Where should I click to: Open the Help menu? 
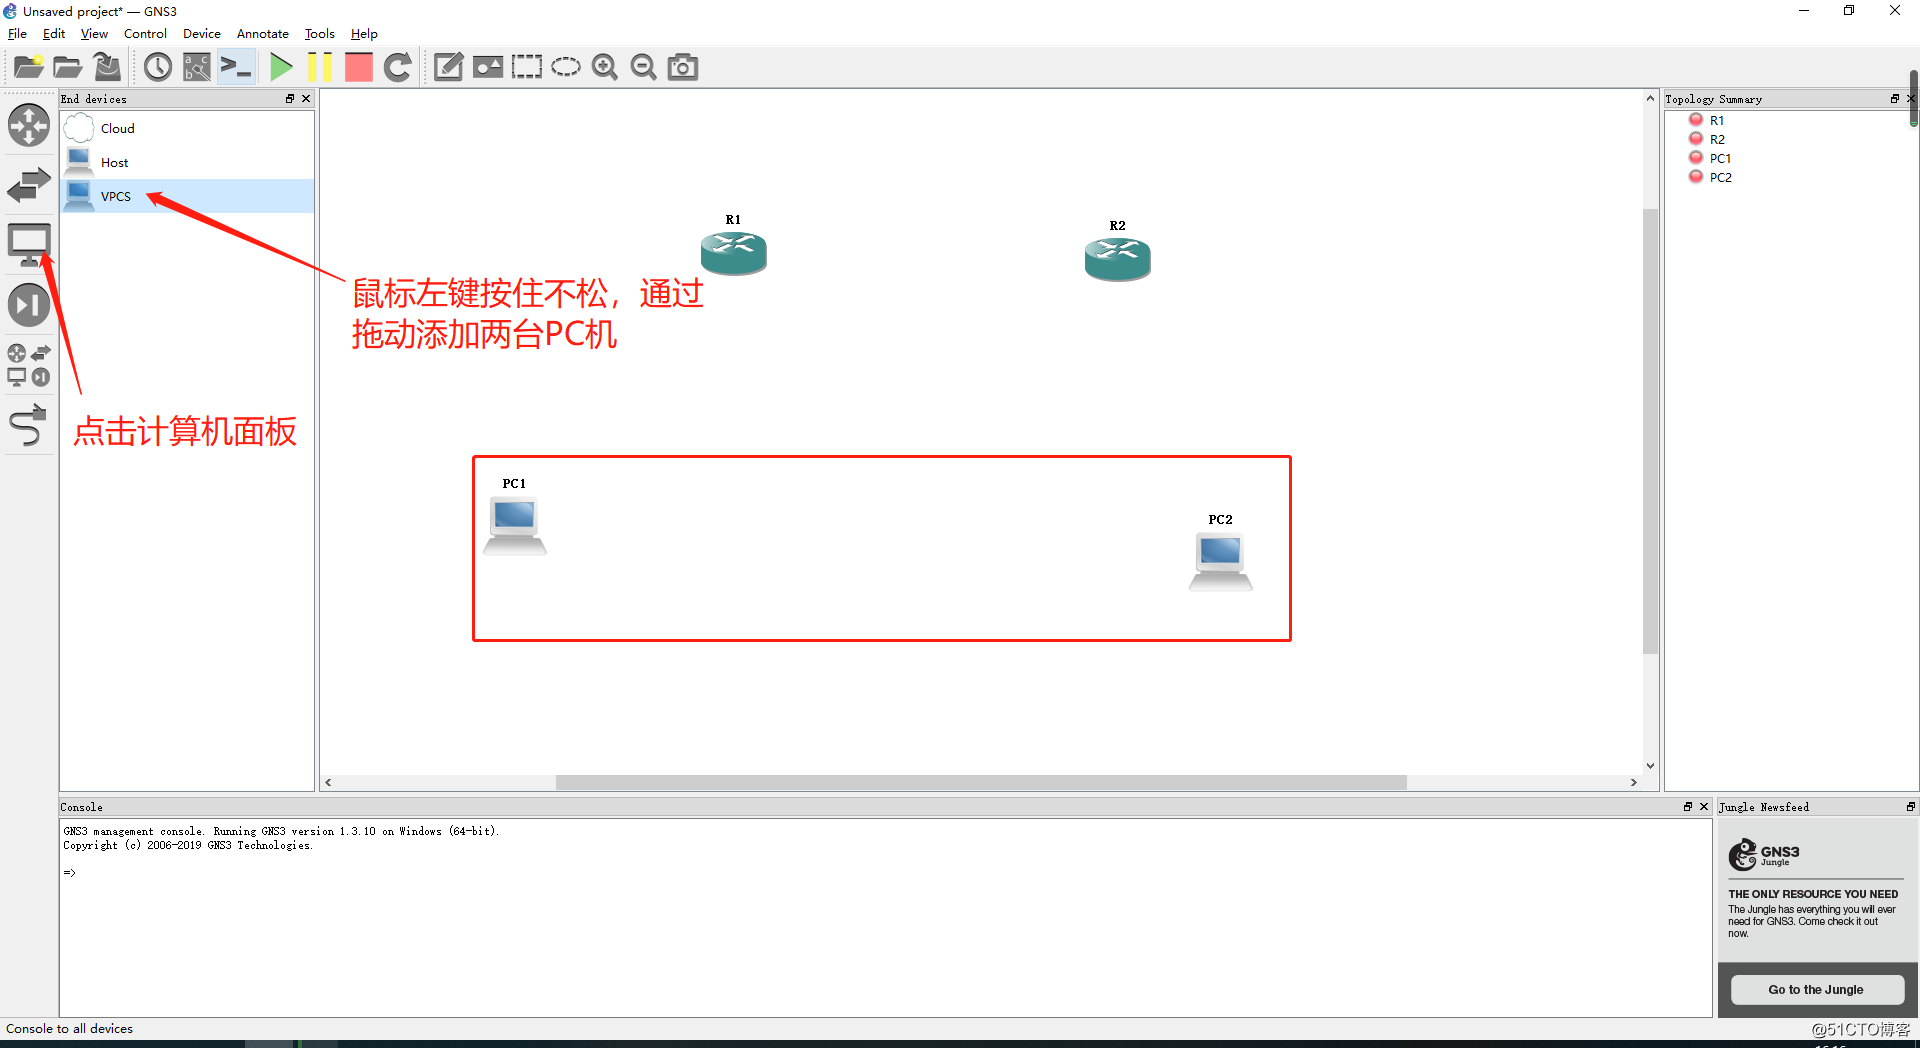(364, 34)
